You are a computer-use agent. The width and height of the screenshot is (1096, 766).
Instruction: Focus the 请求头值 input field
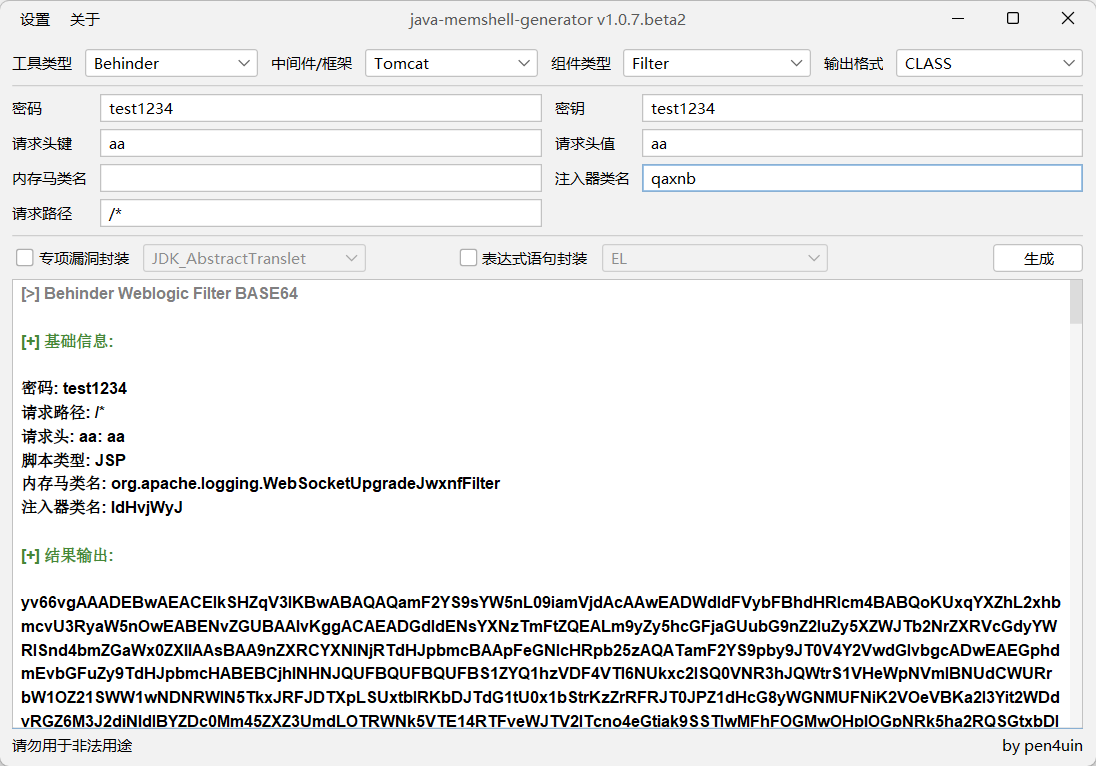click(863, 143)
